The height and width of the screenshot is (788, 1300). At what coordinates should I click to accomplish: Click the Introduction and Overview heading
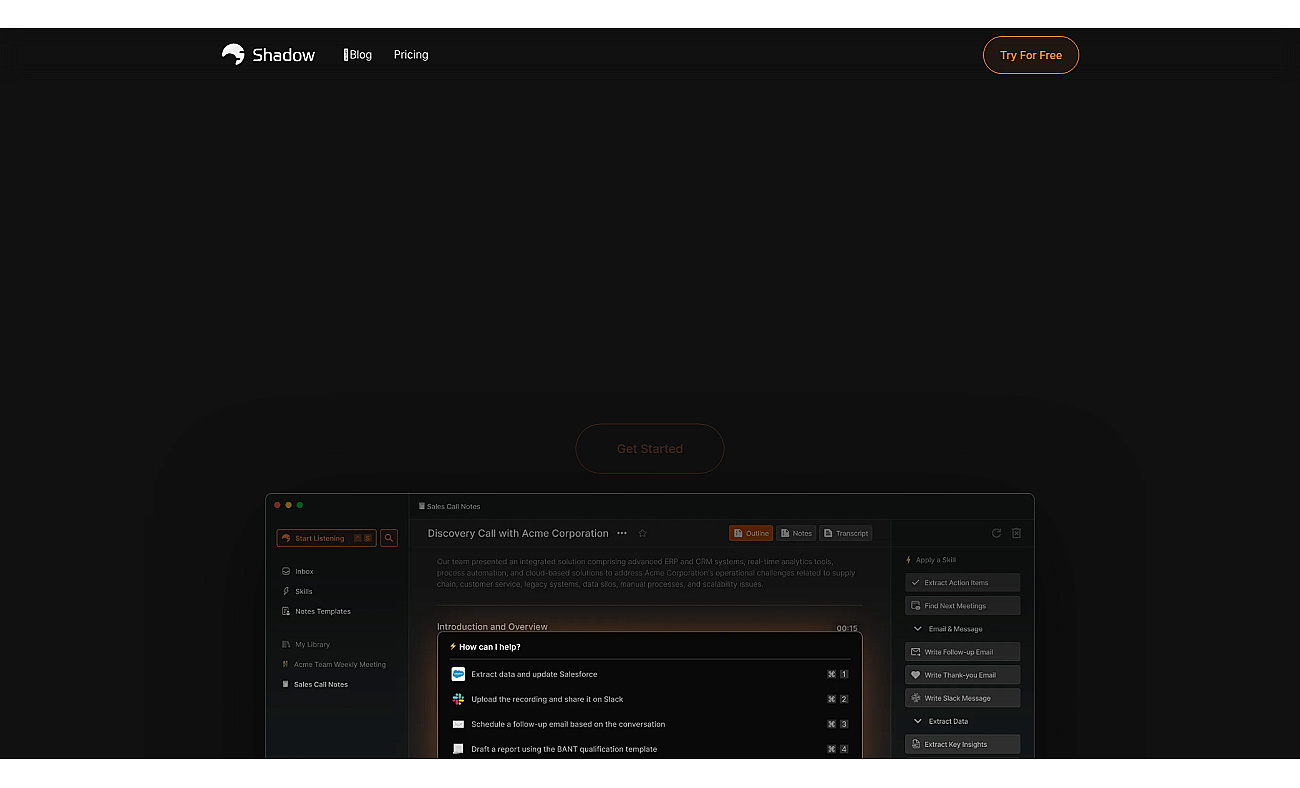tap(492, 627)
